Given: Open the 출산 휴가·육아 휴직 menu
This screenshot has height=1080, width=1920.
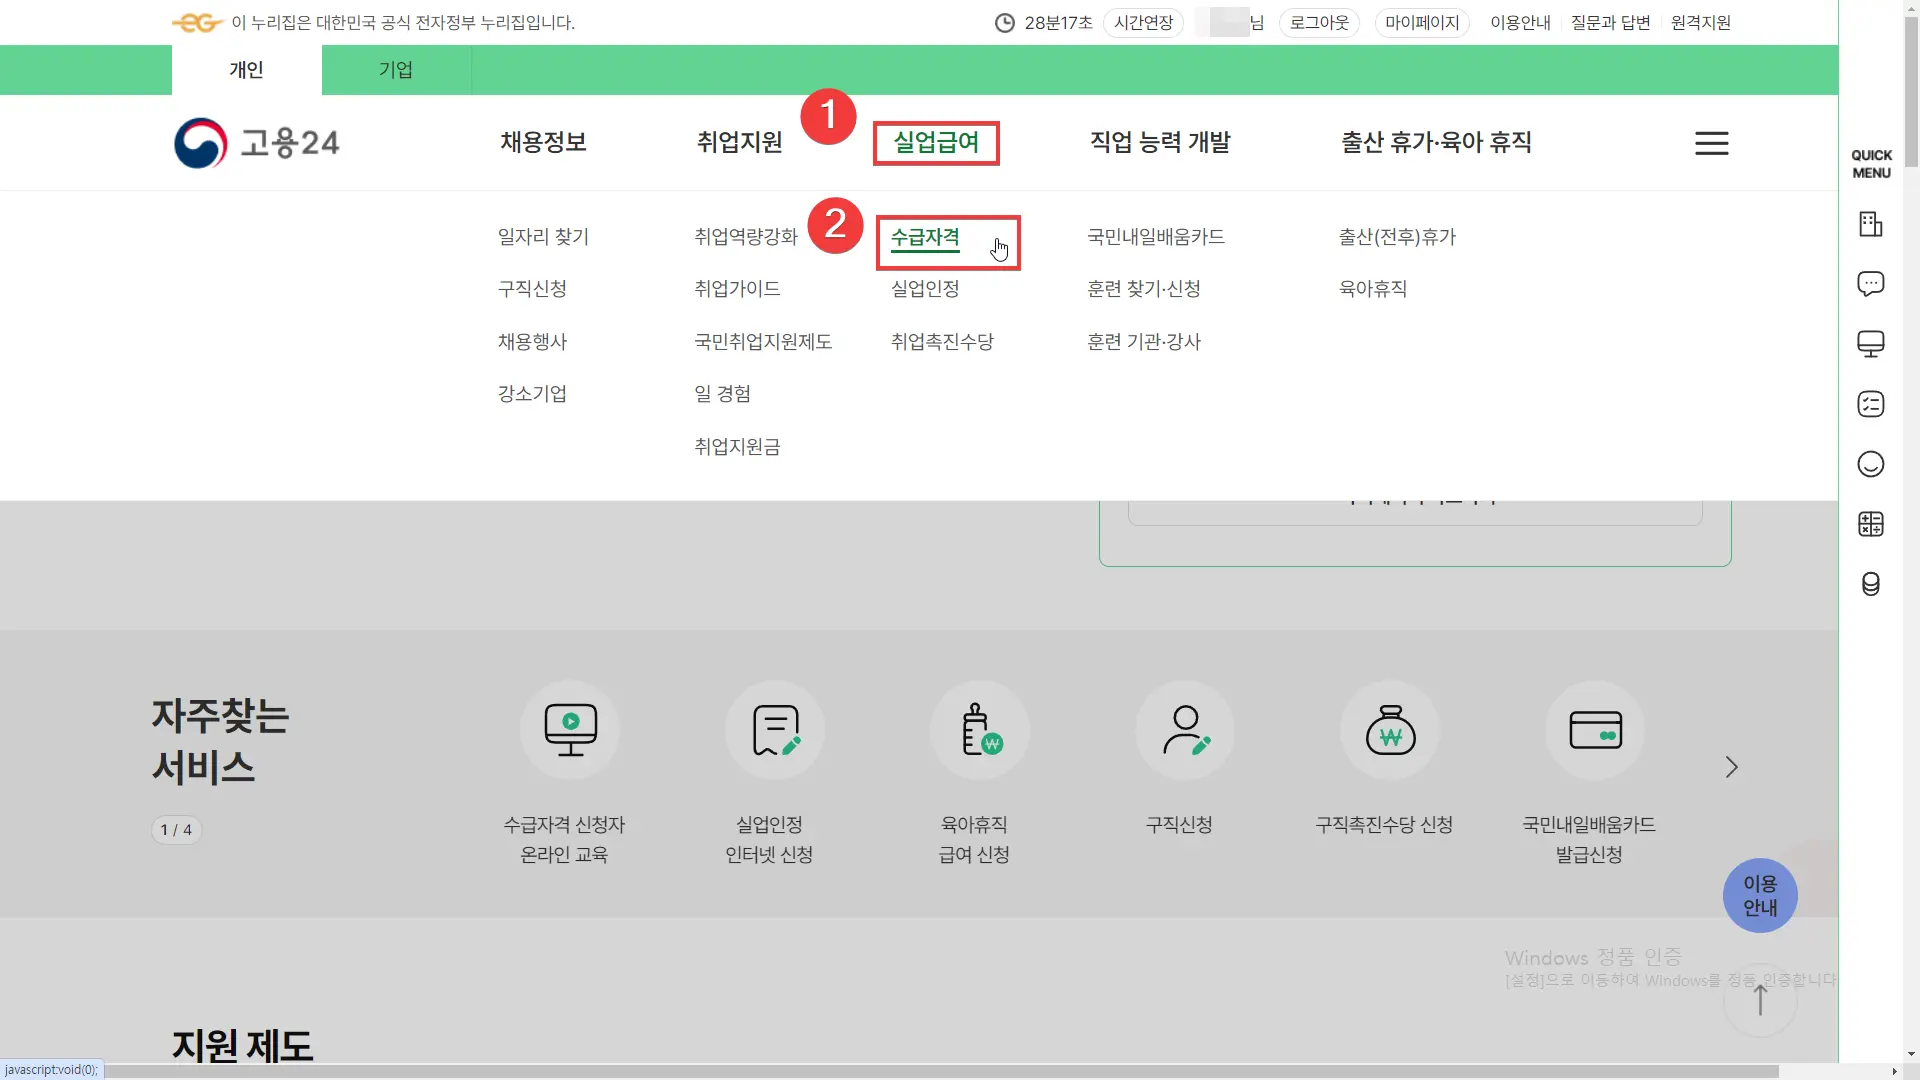Looking at the screenshot, I should pos(1436,142).
